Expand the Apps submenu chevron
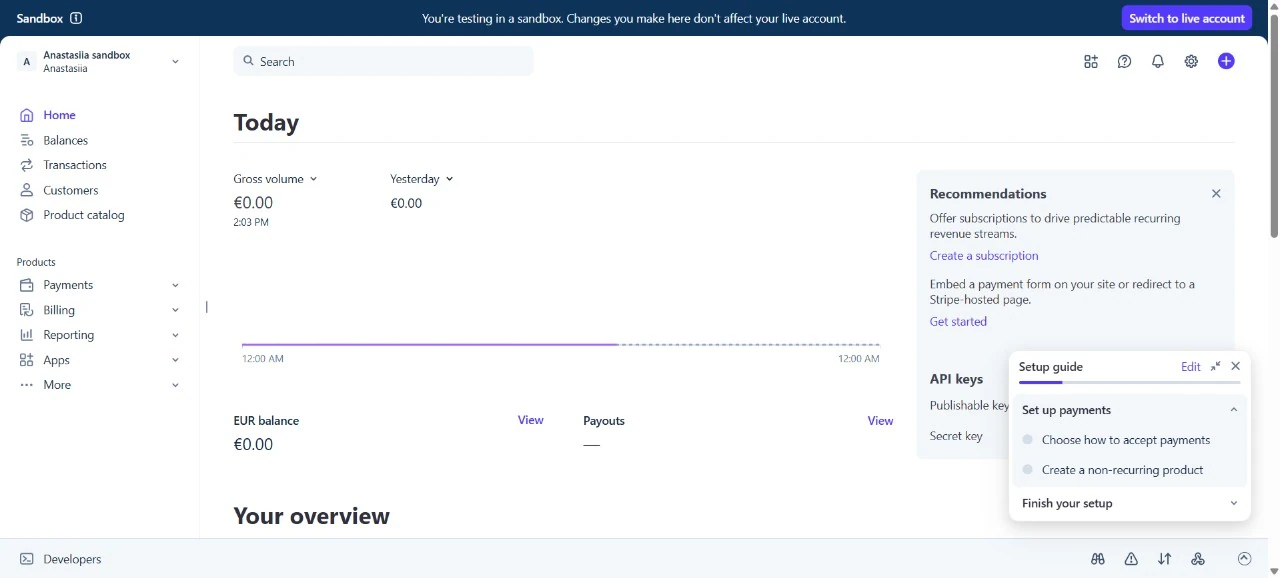 coord(175,360)
